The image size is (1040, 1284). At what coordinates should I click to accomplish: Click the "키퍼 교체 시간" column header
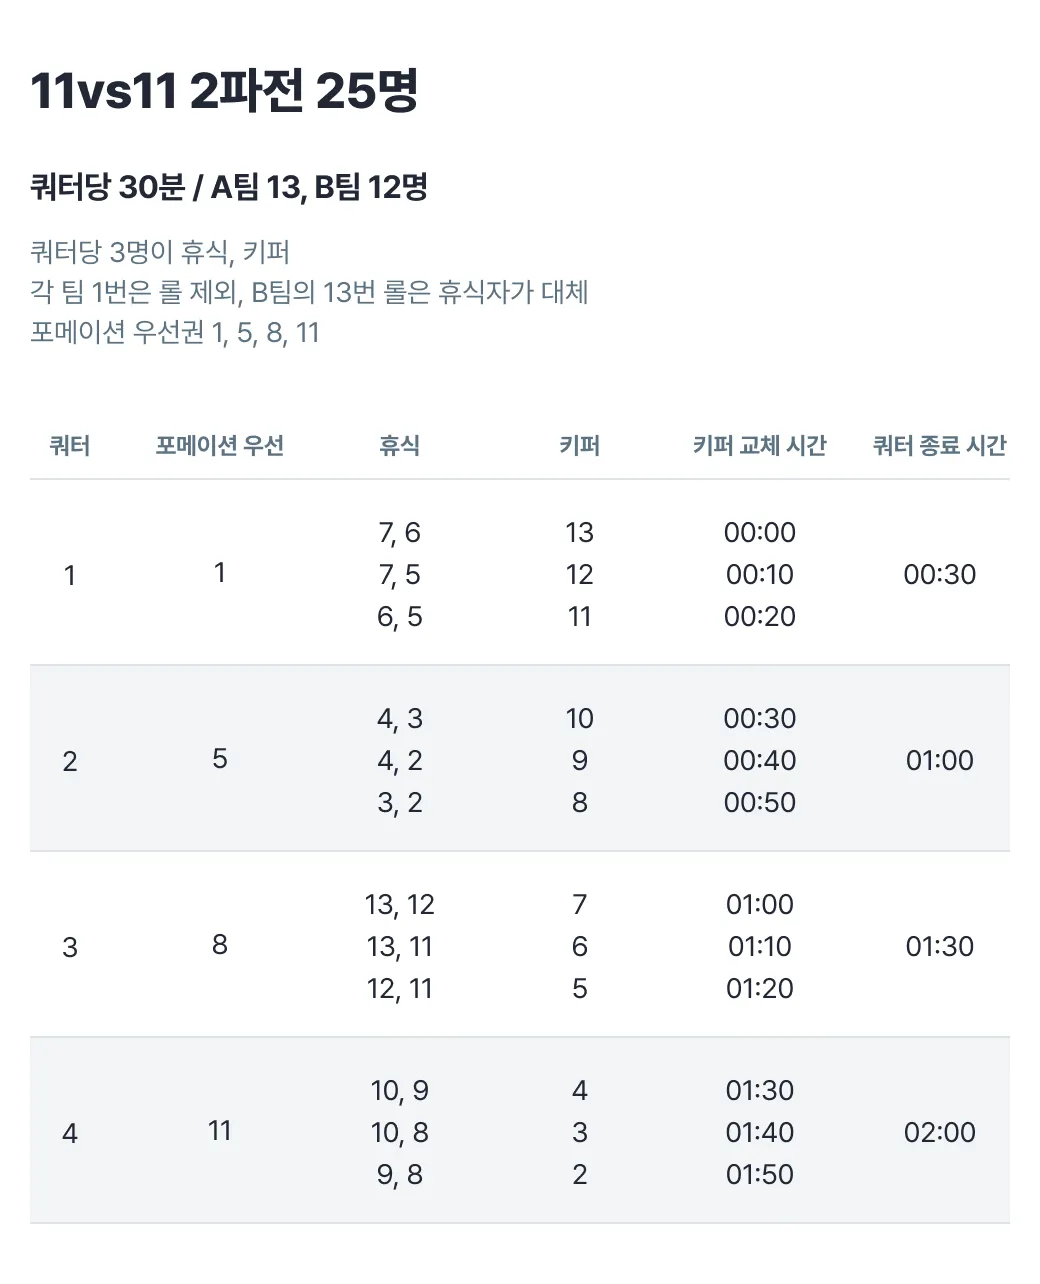coord(759,446)
